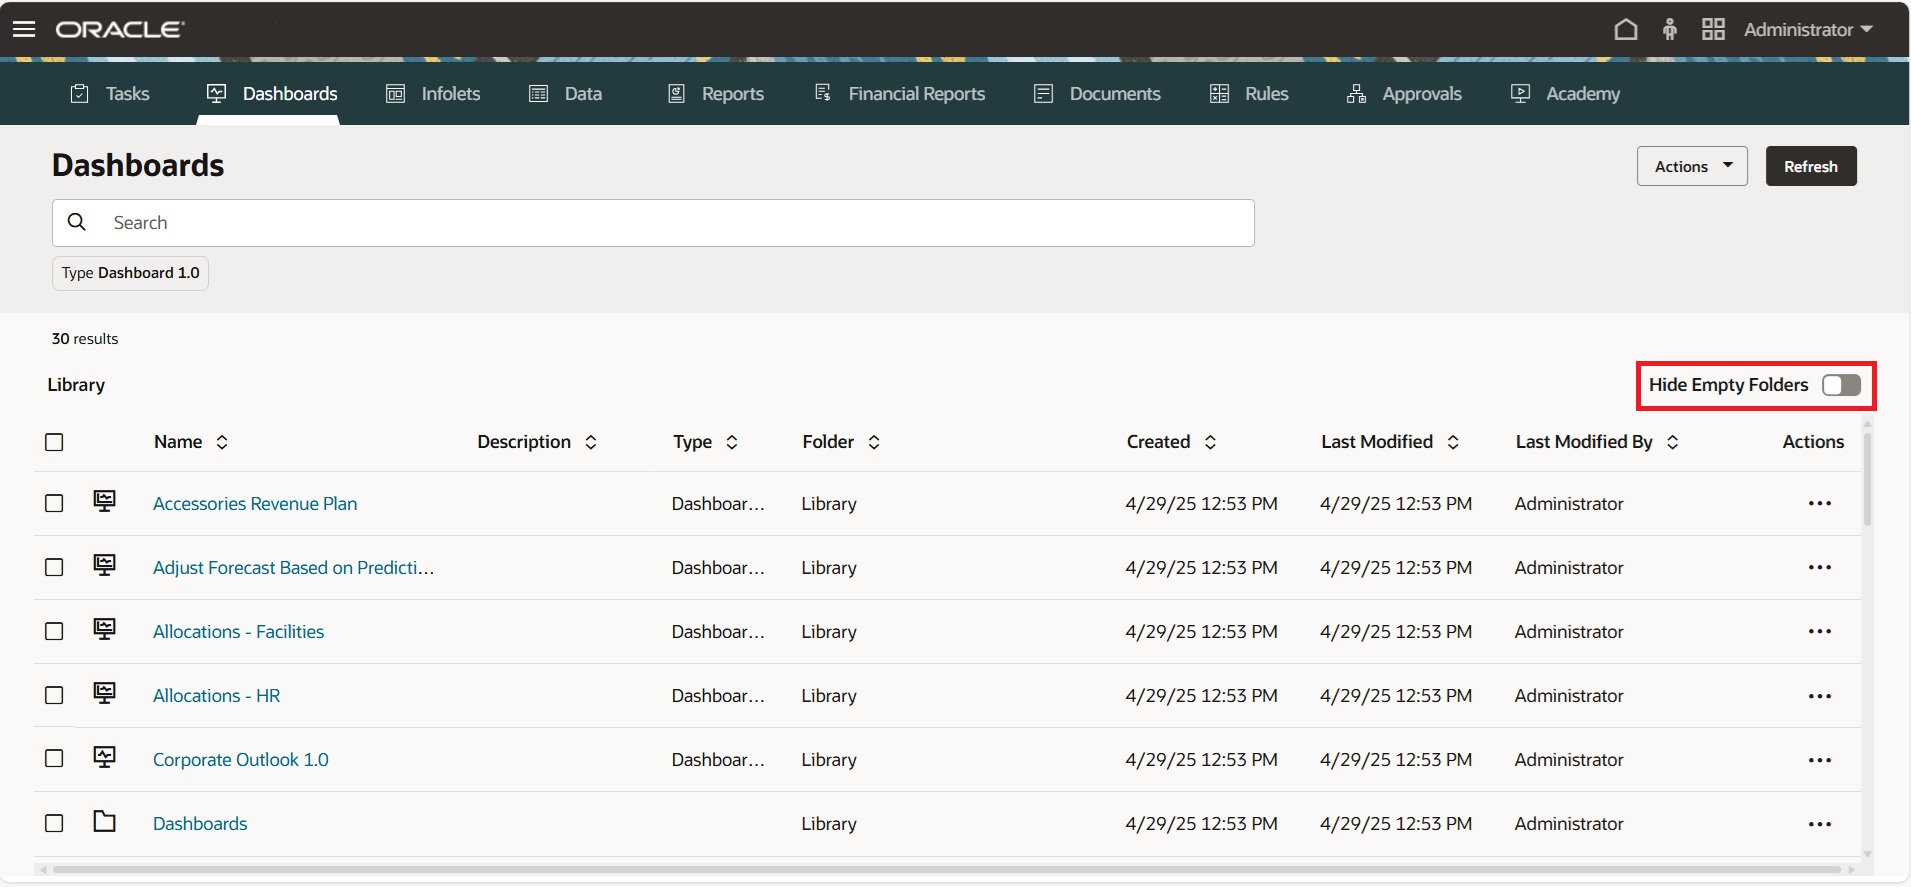1911x887 pixels.
Task: Open Allocations - Facilities link
Action: [x=238, y=631]
